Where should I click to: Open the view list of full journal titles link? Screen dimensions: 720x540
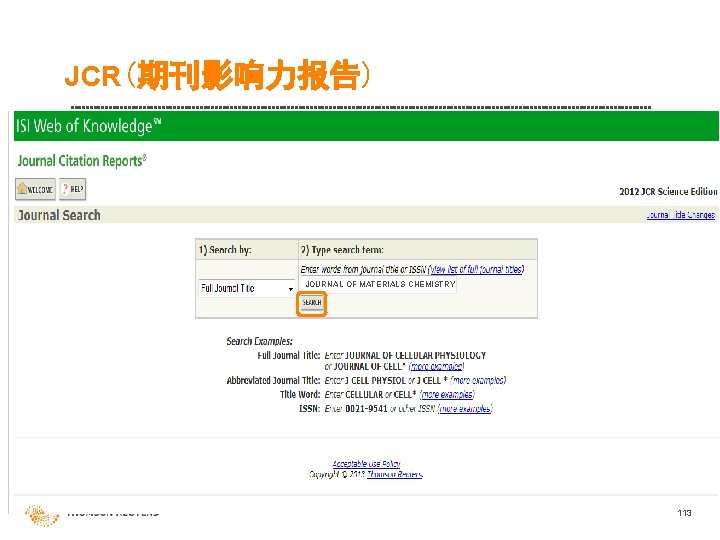click(476, 269)
